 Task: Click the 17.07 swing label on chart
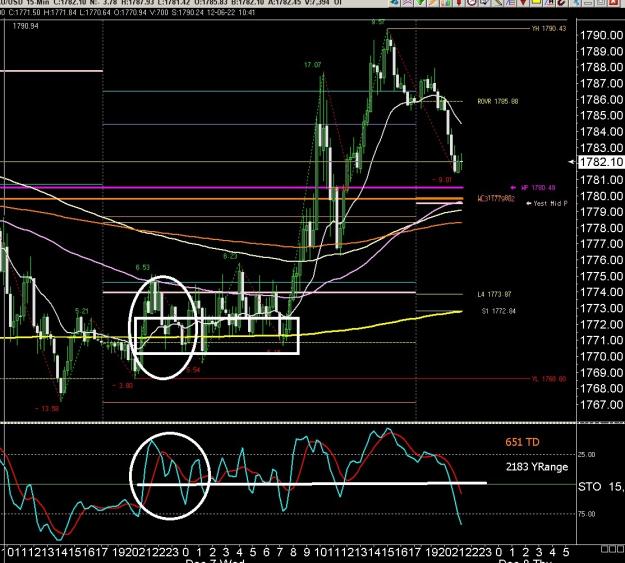pos(312,65)
